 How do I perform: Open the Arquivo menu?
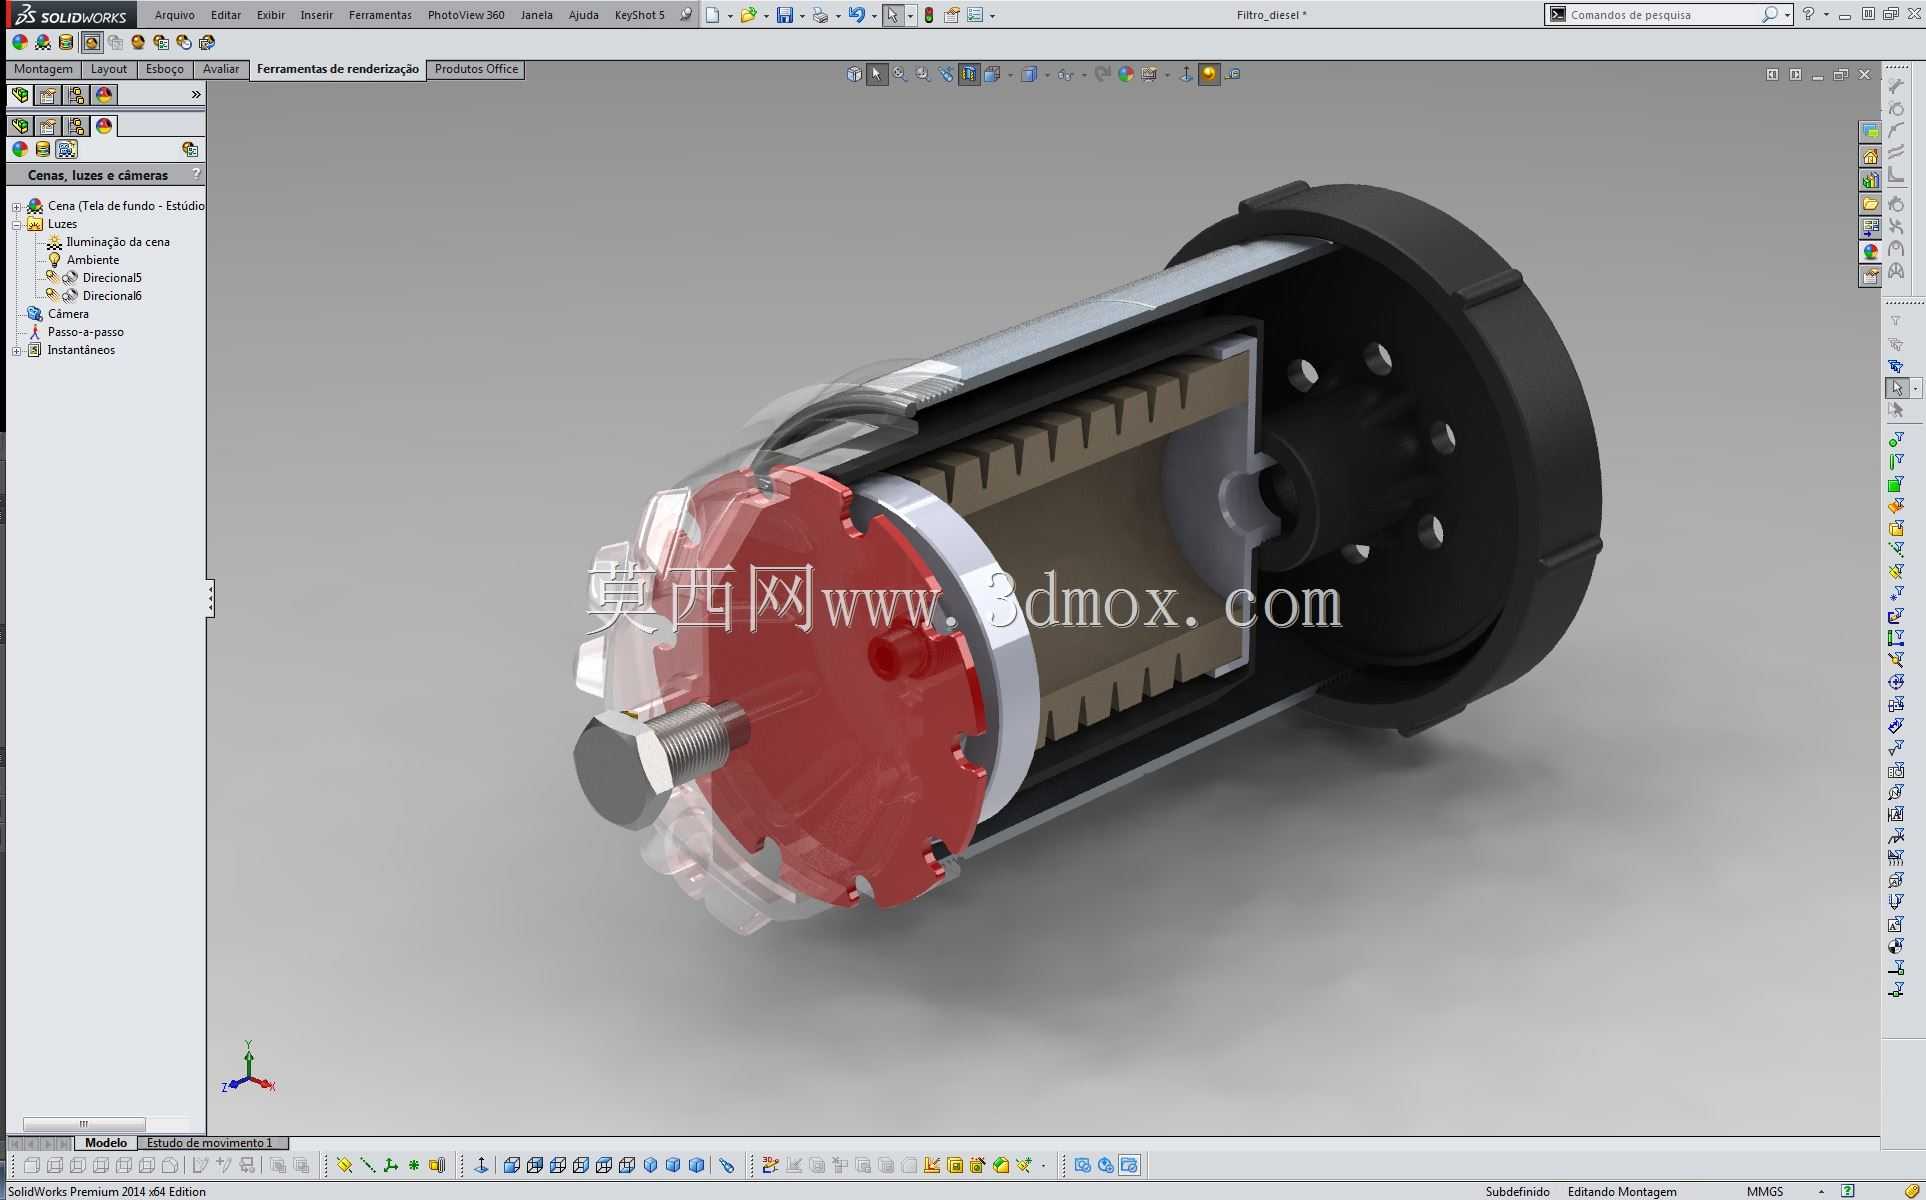pyautogui.click(x=175, y=15)
